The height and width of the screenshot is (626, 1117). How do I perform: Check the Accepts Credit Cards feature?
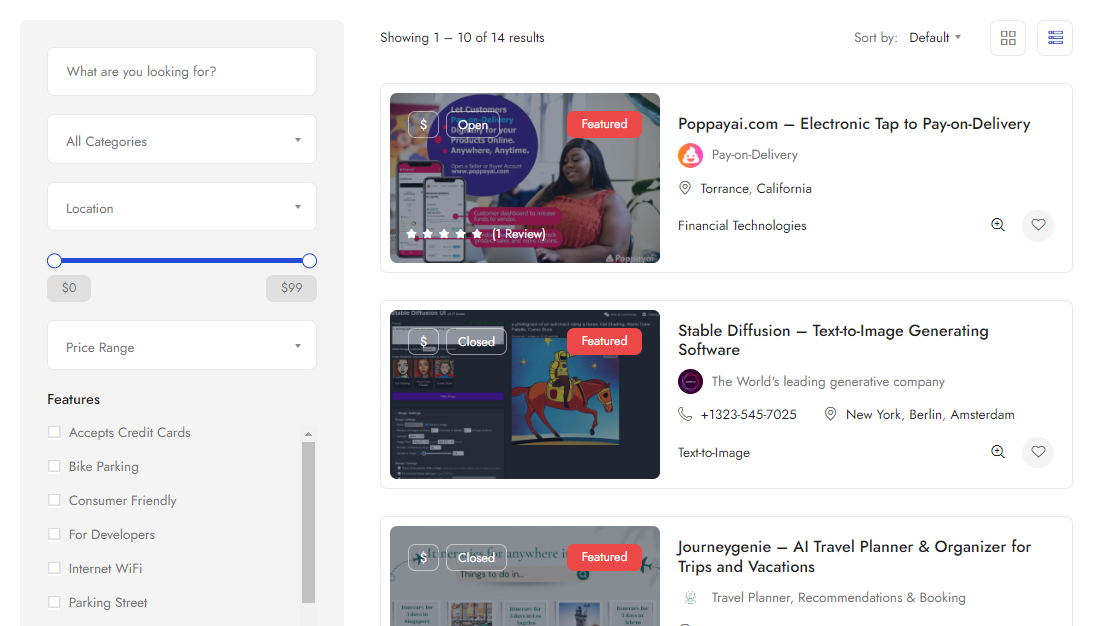54,432
